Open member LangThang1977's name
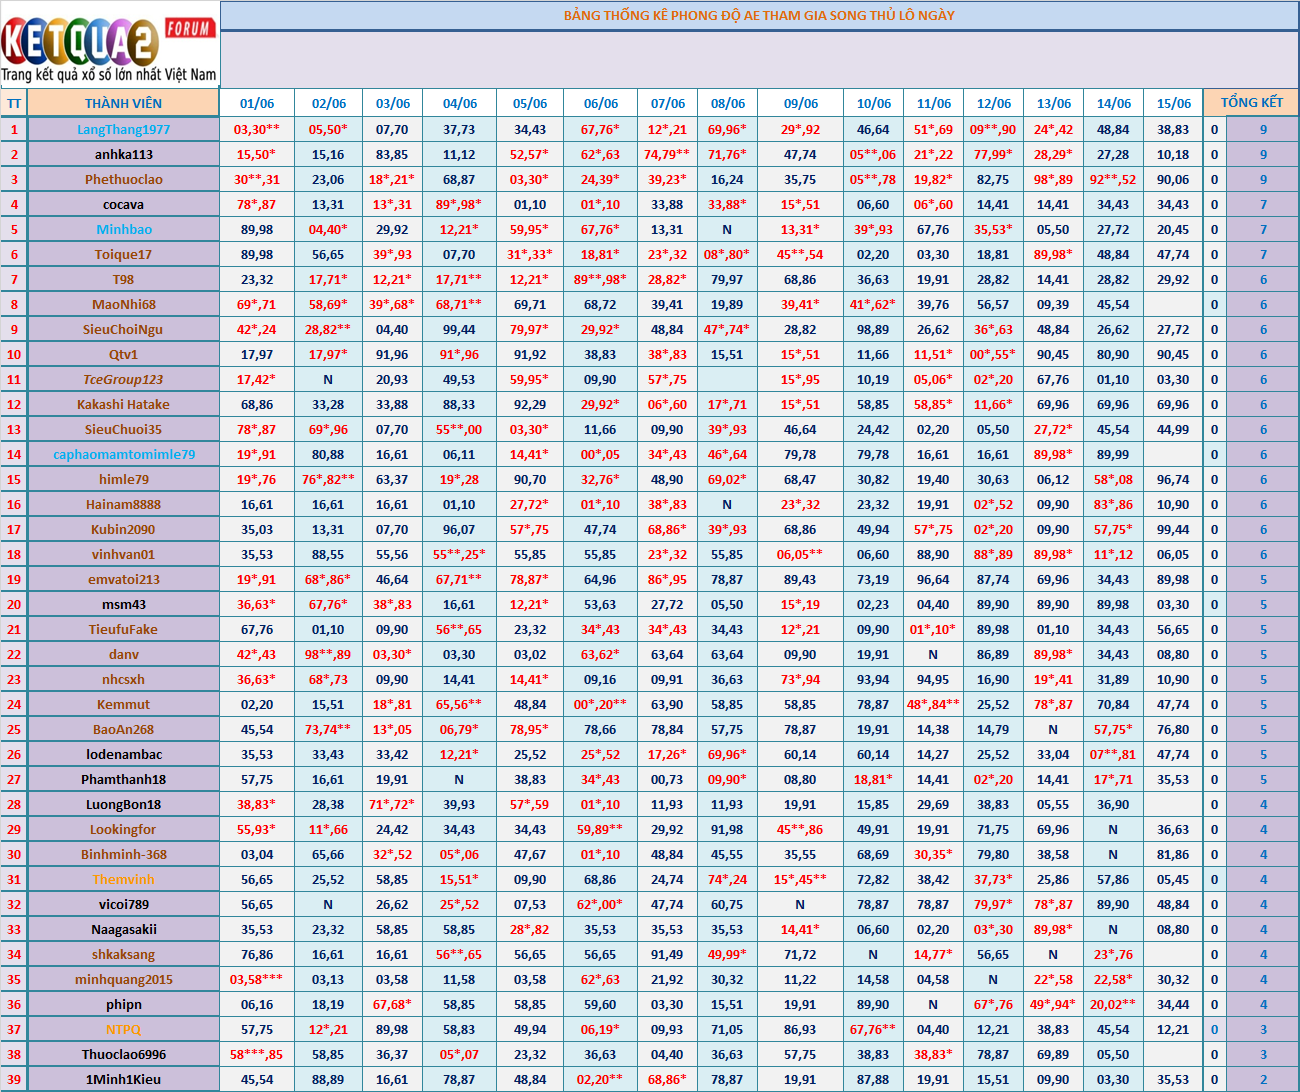 click(123, 129)
